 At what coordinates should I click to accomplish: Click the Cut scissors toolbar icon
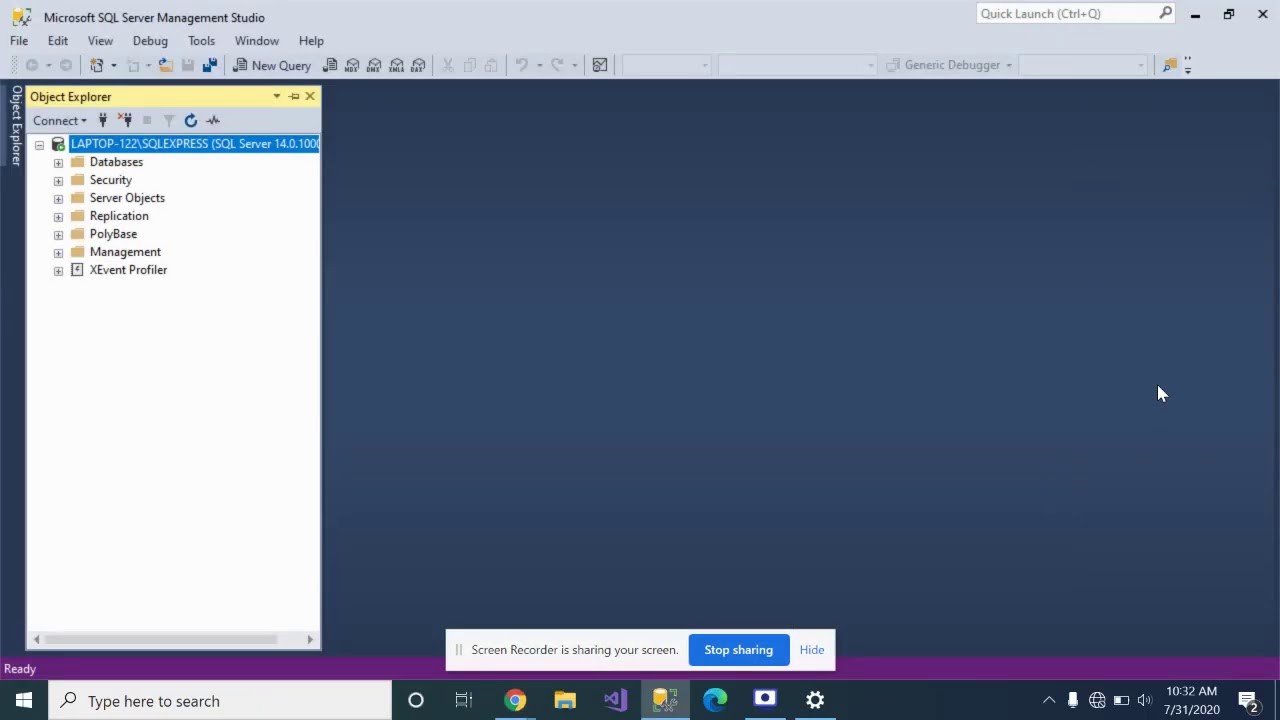pos(448,65)
